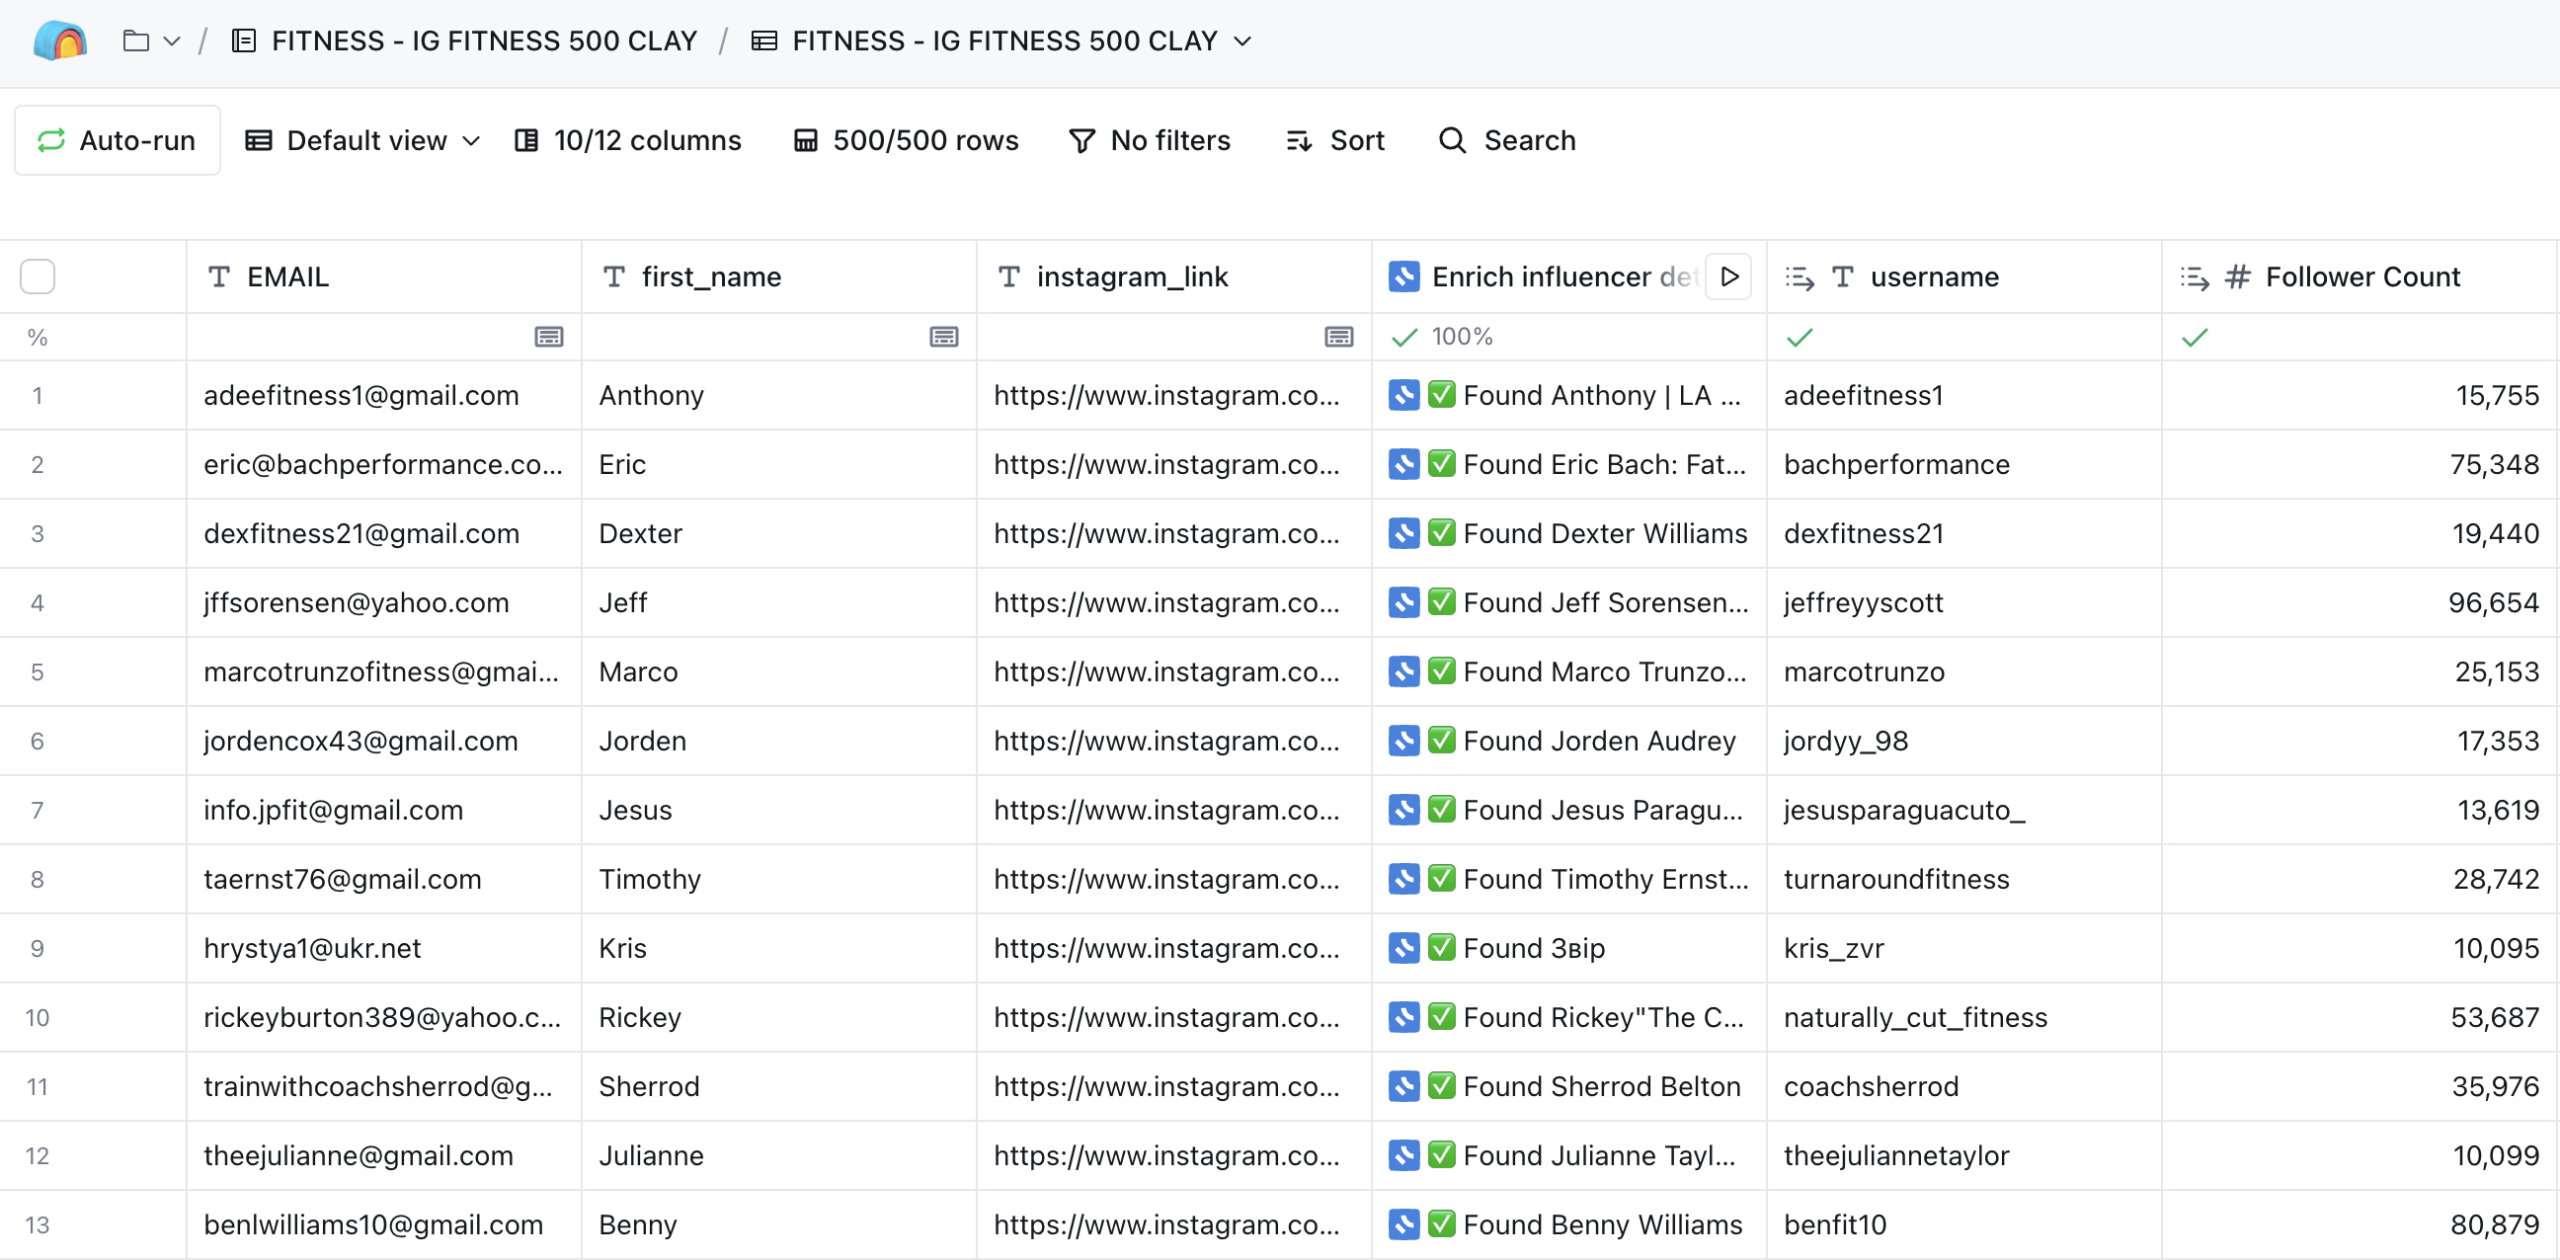Click the Sort button
This screenshot has width=2560, height=1260.
pos(1335,140)
